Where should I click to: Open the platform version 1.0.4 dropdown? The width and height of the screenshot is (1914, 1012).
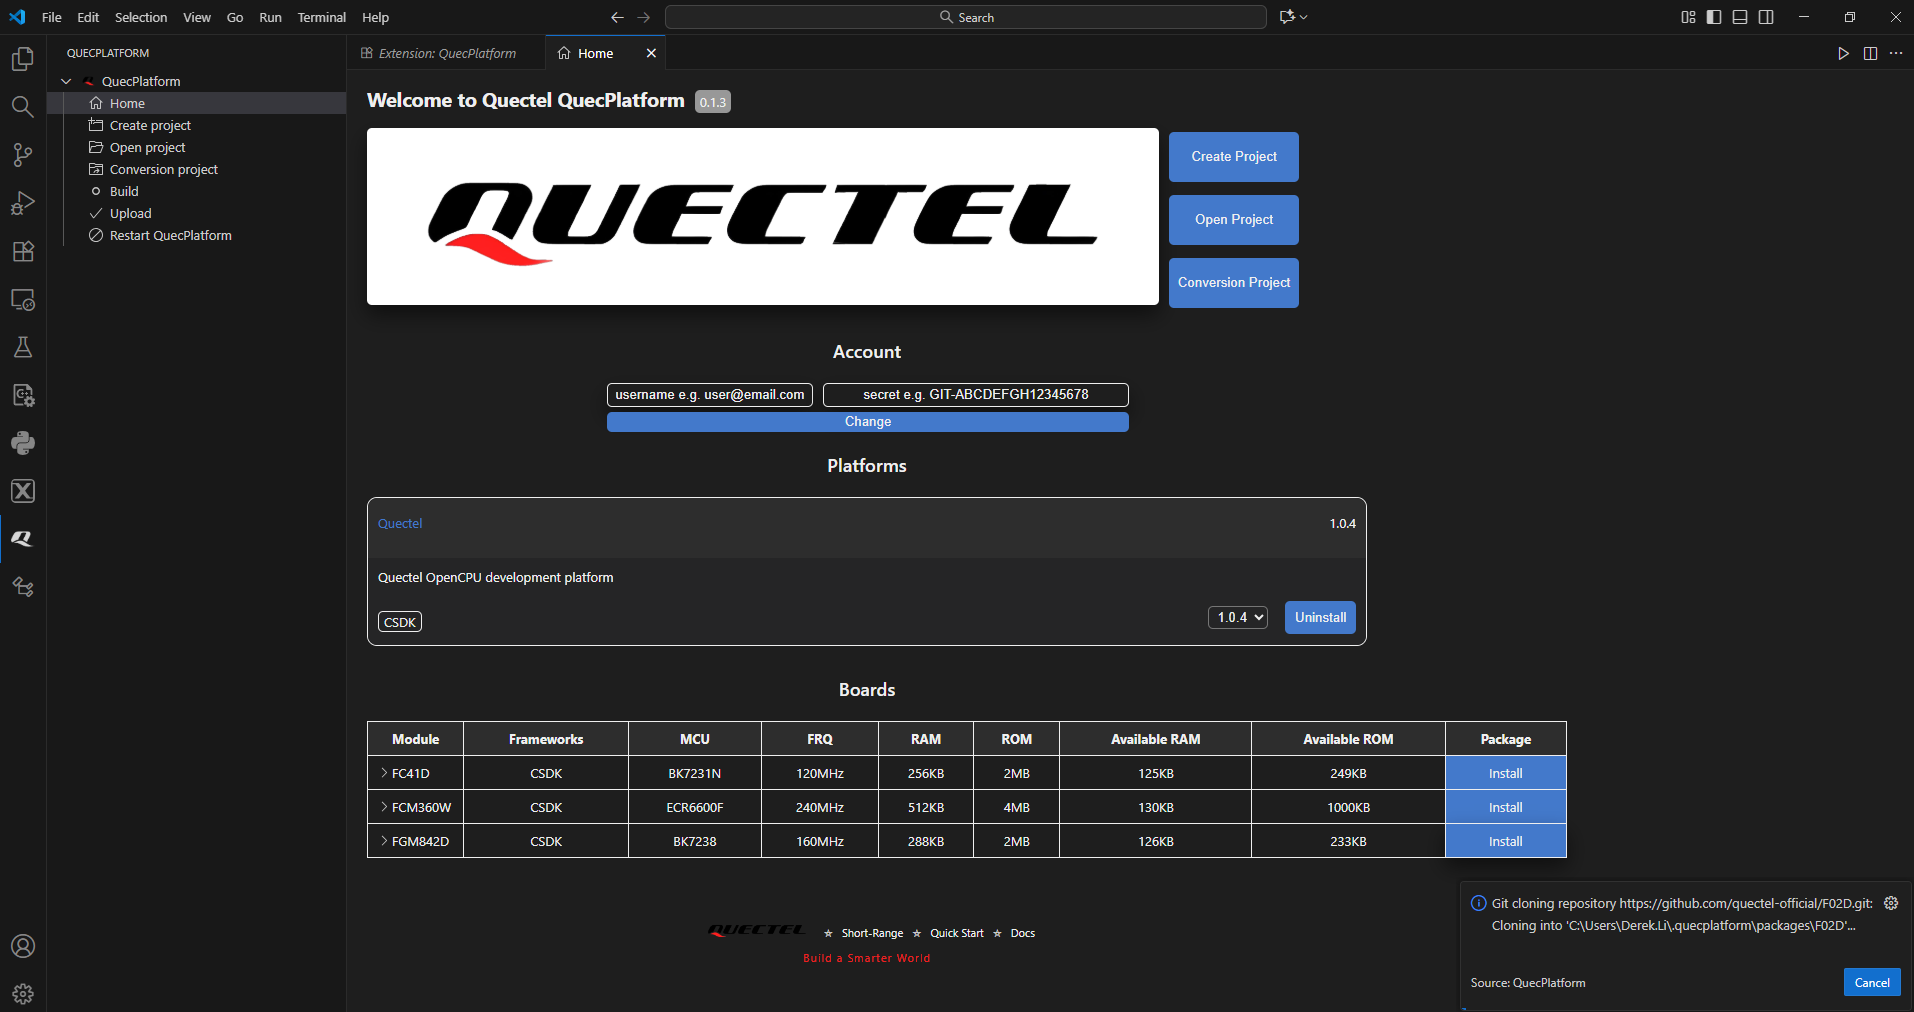click(1238, 618)
